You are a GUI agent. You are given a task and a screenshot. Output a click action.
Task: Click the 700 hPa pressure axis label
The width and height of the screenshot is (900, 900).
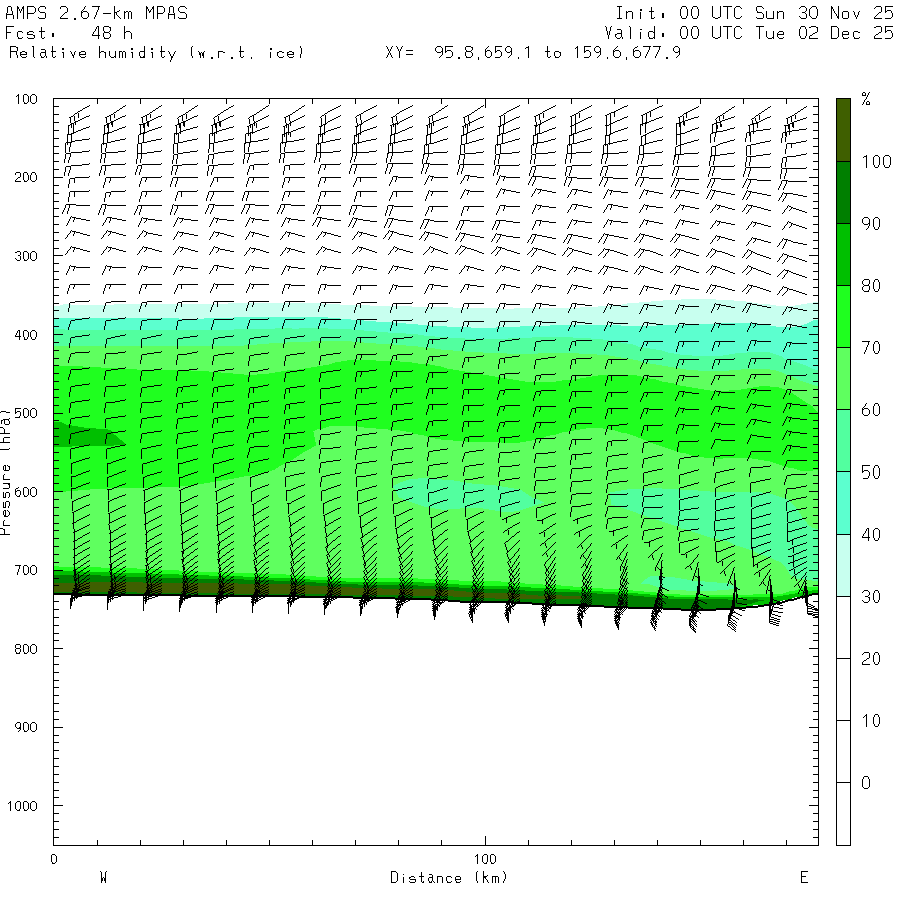click(26, 570)
